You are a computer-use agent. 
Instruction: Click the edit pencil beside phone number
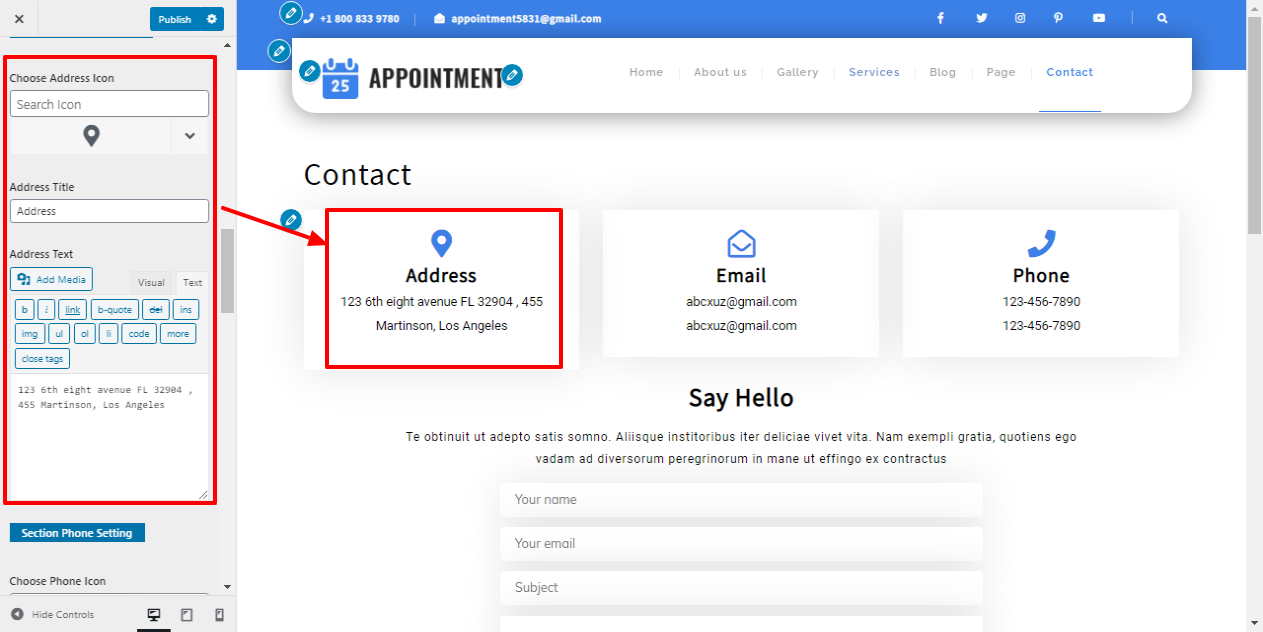[290, 13]
